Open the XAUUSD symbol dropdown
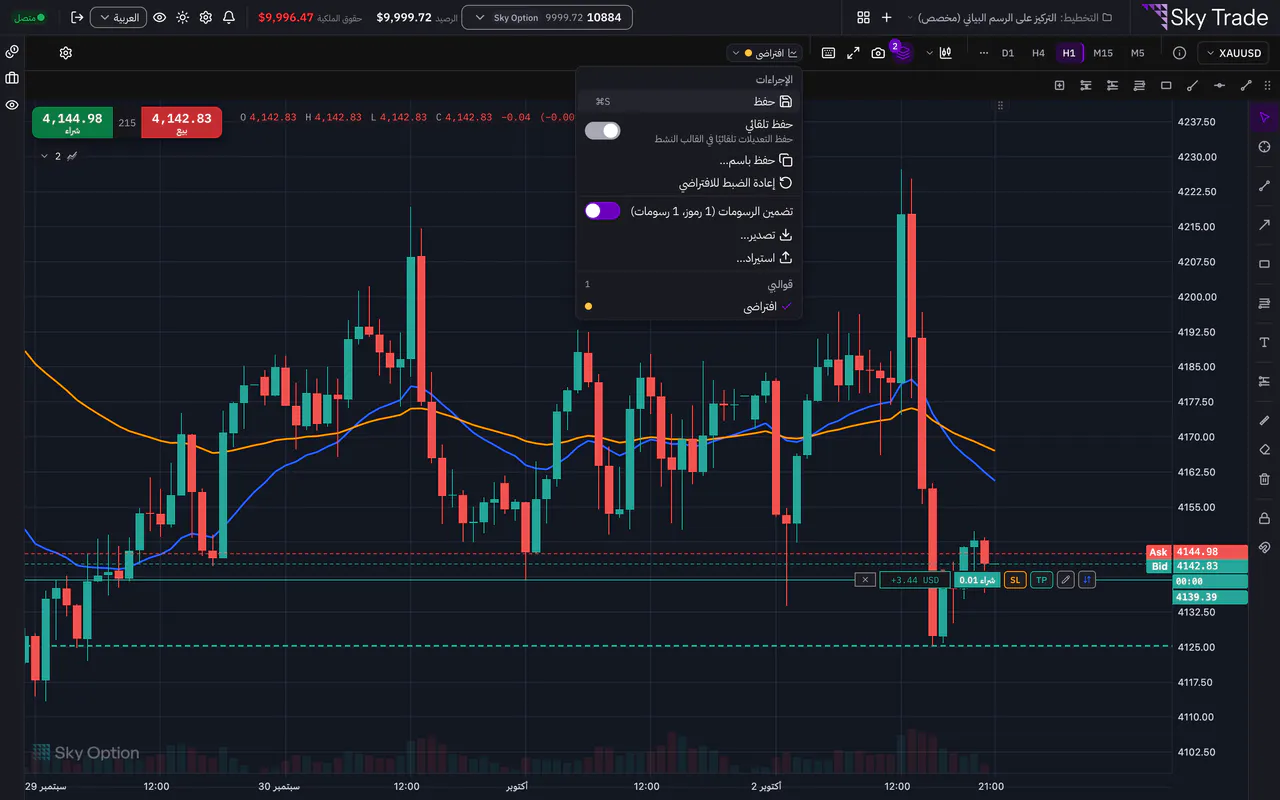 point(1233,53)
